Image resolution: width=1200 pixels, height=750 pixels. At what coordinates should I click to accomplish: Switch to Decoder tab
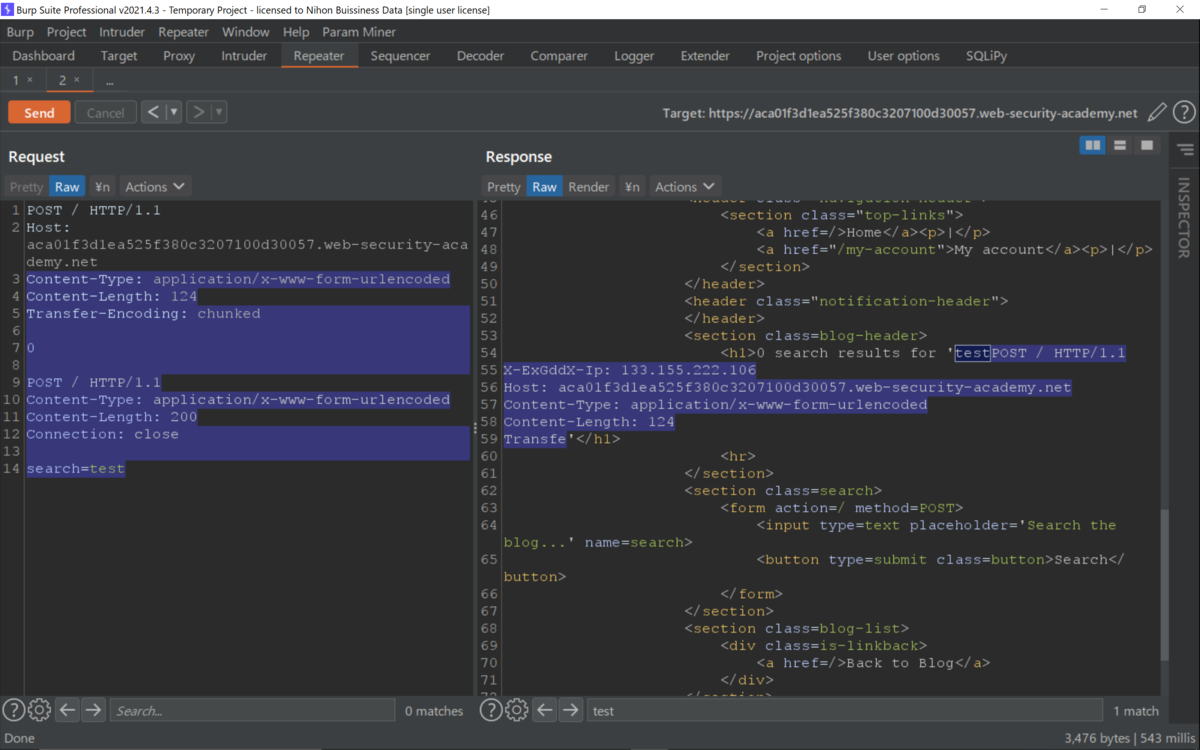coord(480,56)
